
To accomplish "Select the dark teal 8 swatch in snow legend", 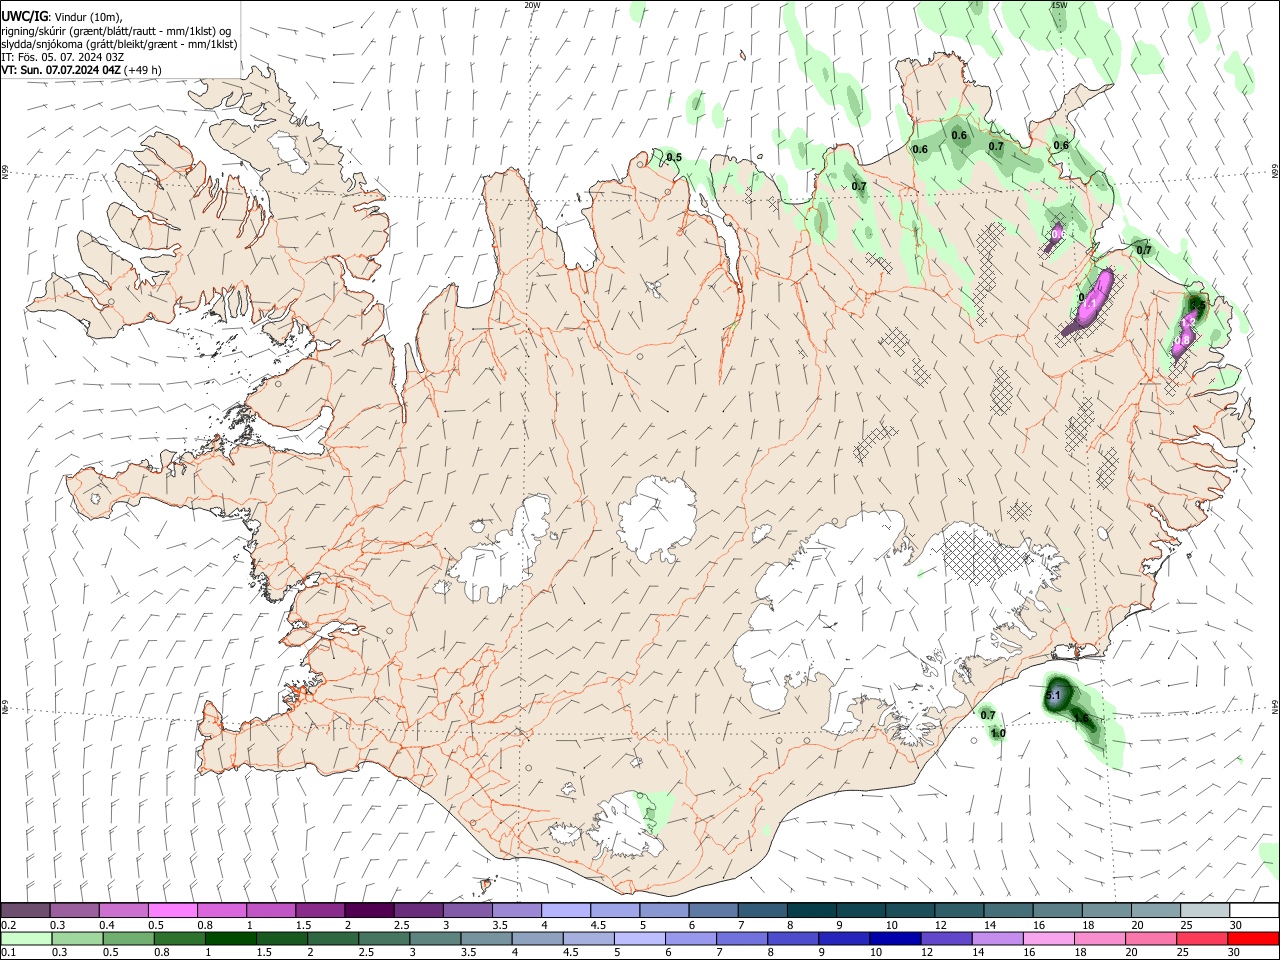I will tap(811, 910).
